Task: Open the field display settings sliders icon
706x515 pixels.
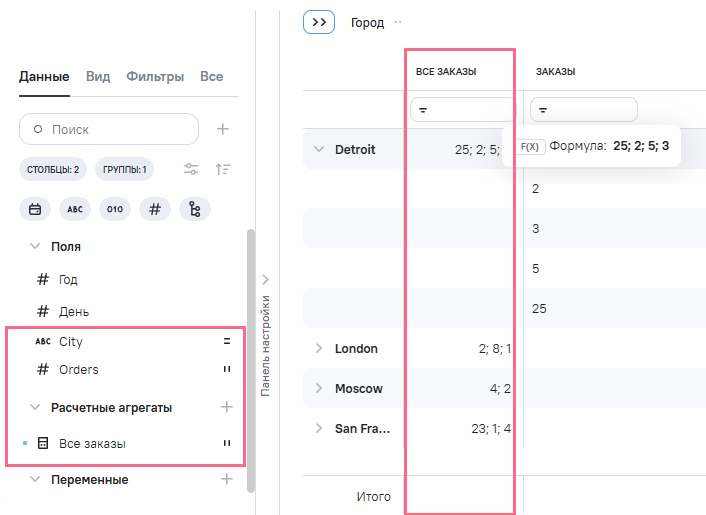Action: tap(191, 169)
